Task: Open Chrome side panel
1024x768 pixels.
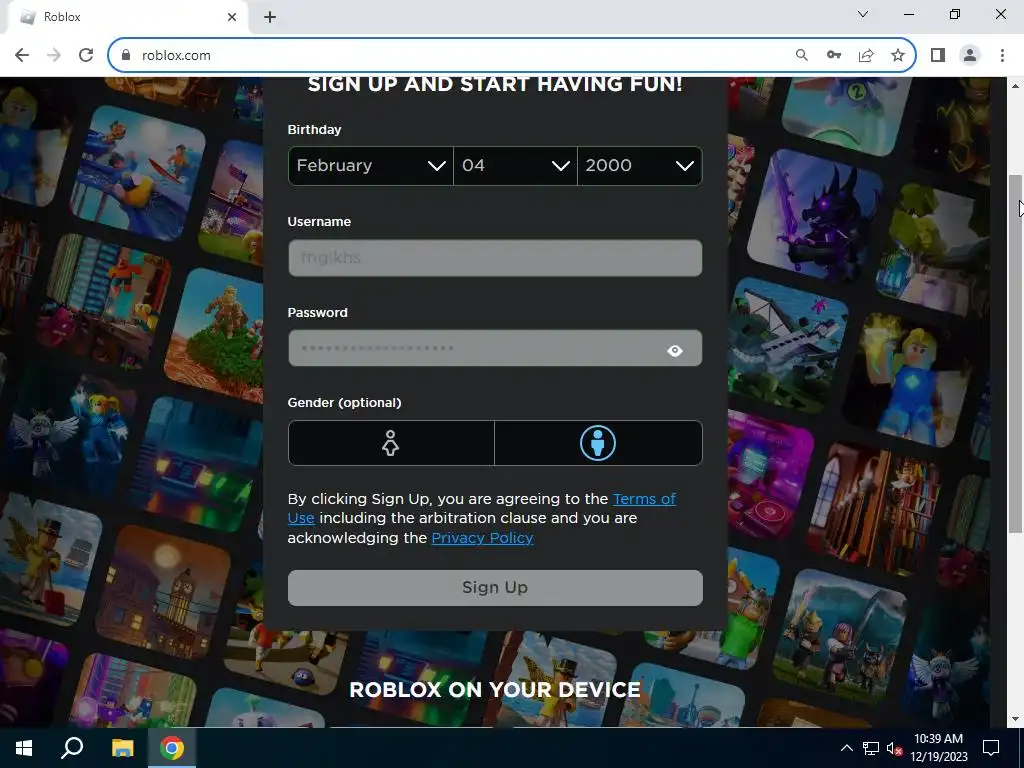Action: click(x=938, y=56)
